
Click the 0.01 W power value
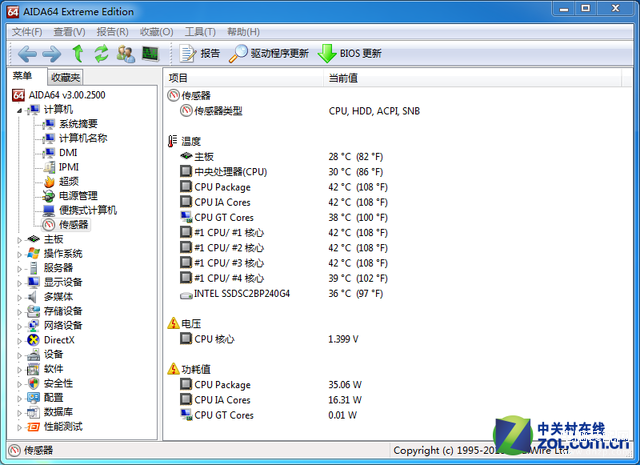(x=342, y=415)
